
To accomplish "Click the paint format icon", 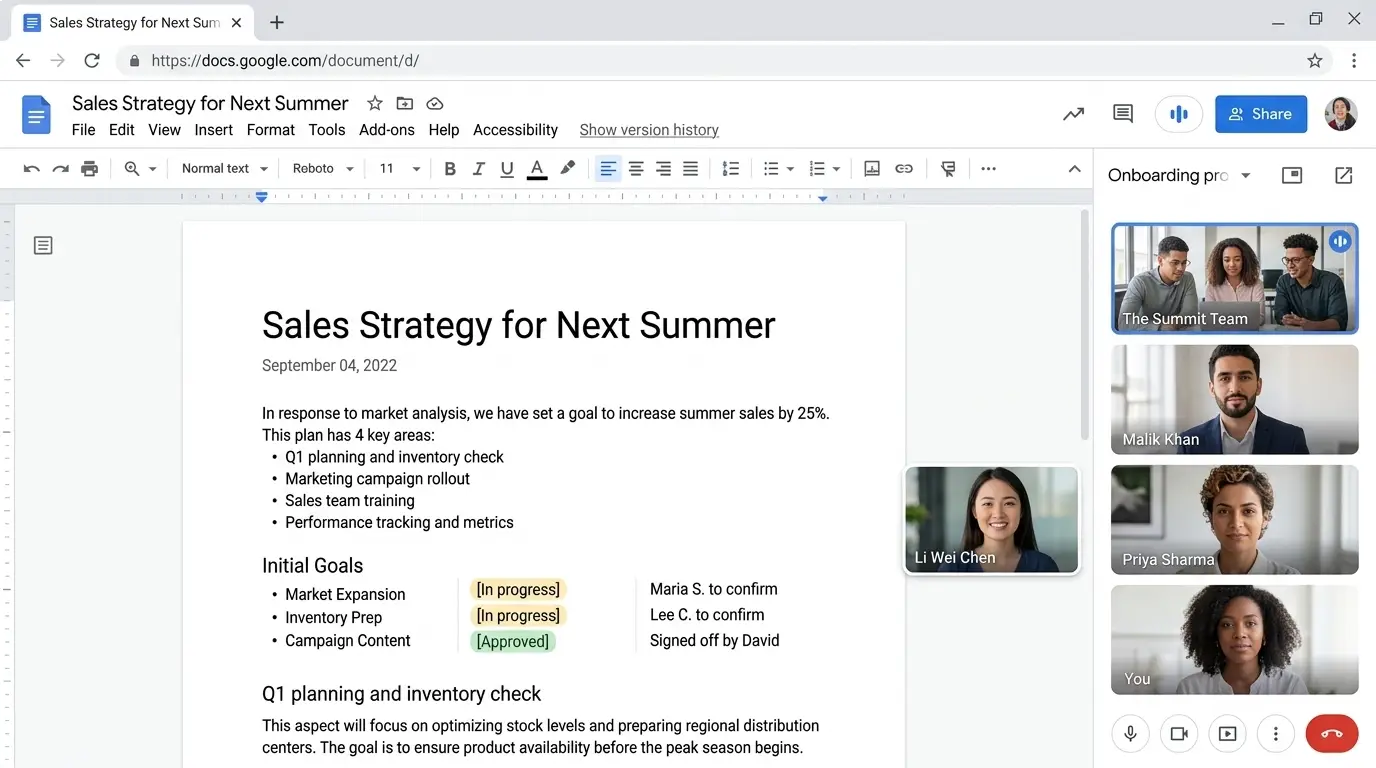I will point(948,169).
